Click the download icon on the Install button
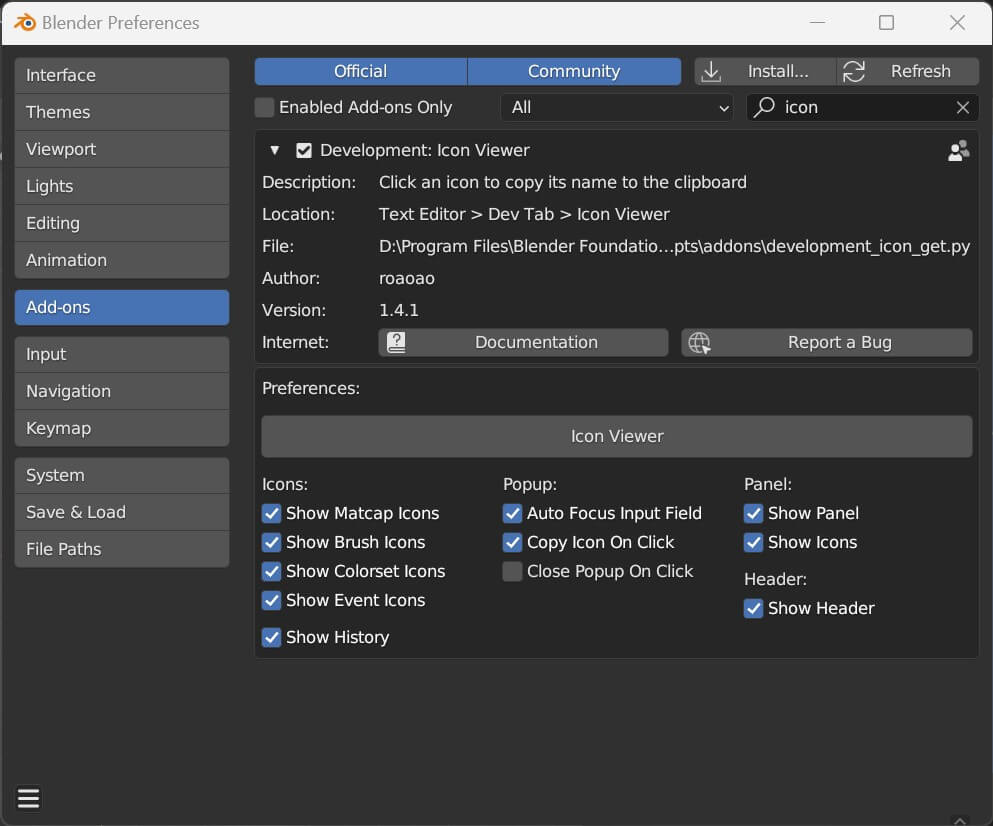 [711, 72]
